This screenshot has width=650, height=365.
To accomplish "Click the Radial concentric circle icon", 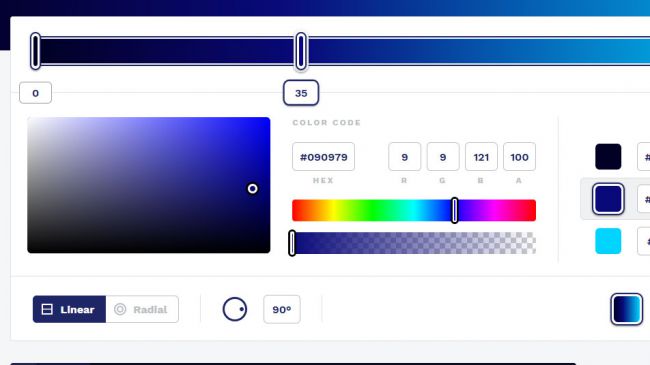I will 120,309.
